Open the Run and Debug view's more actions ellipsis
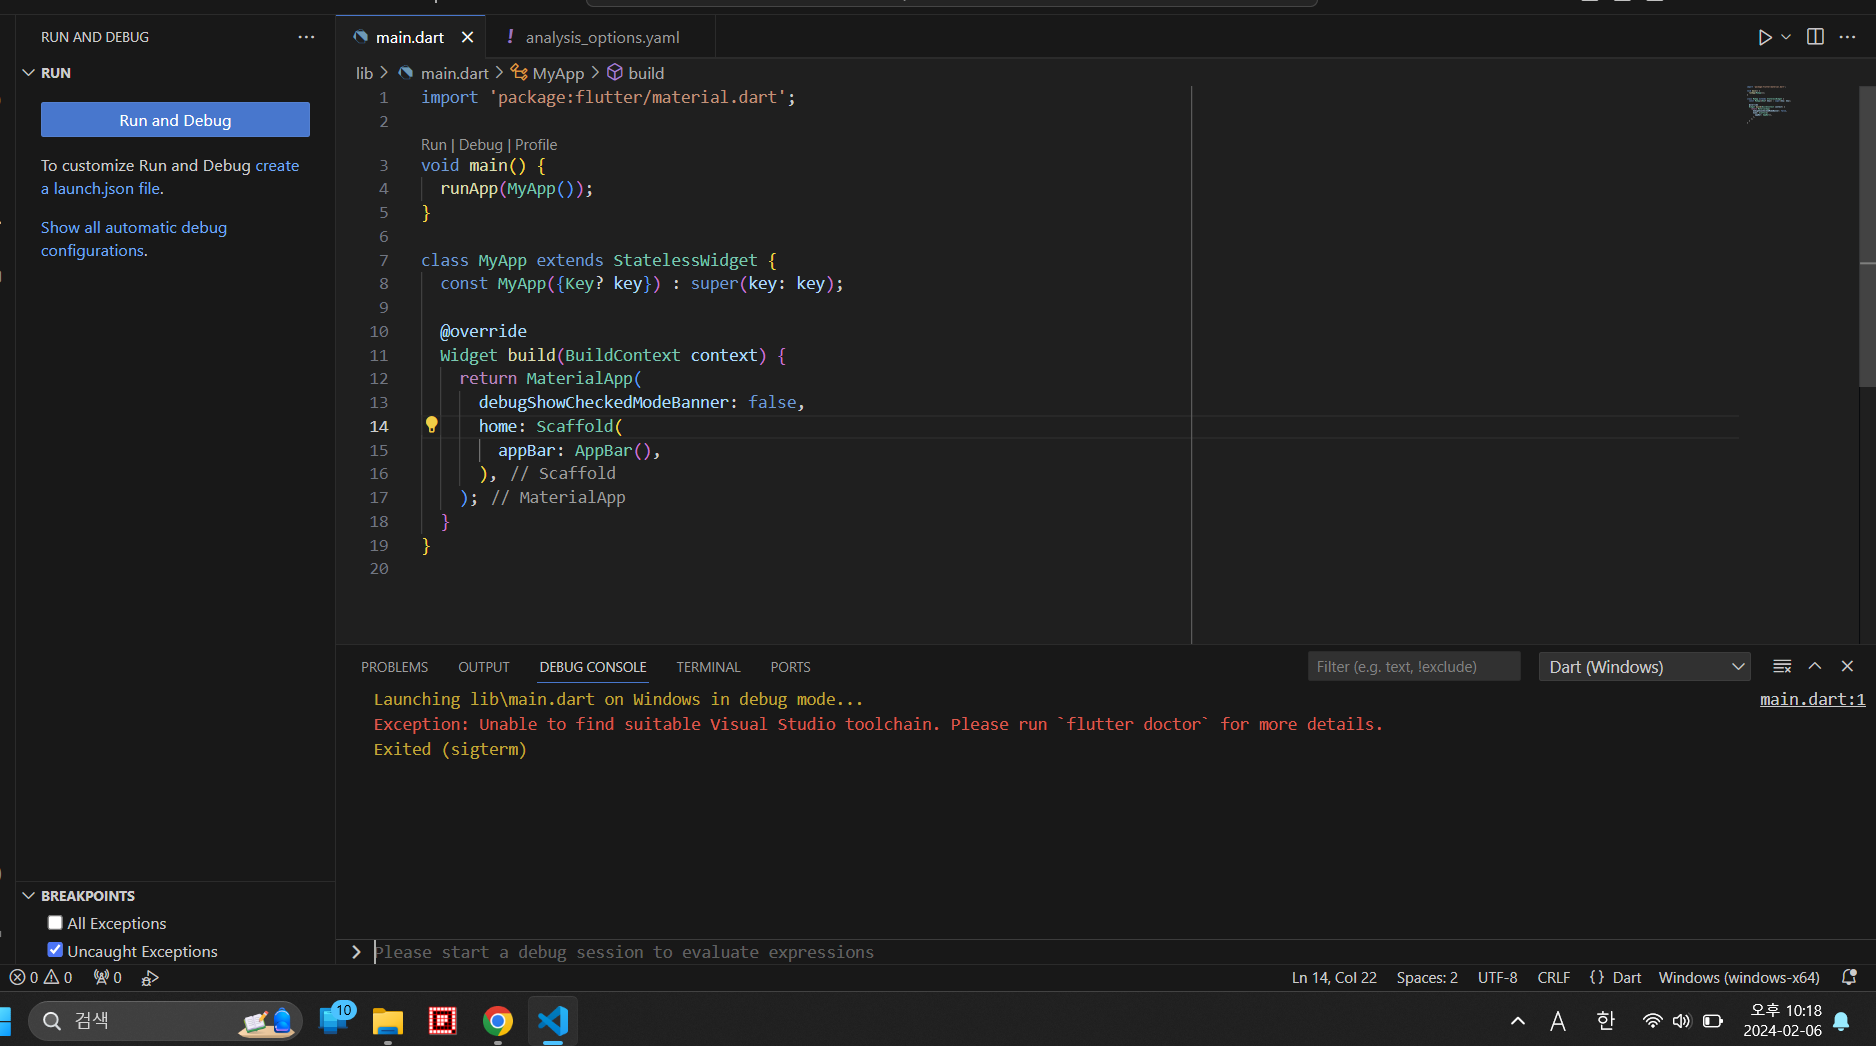 click(x=306, y=37)
